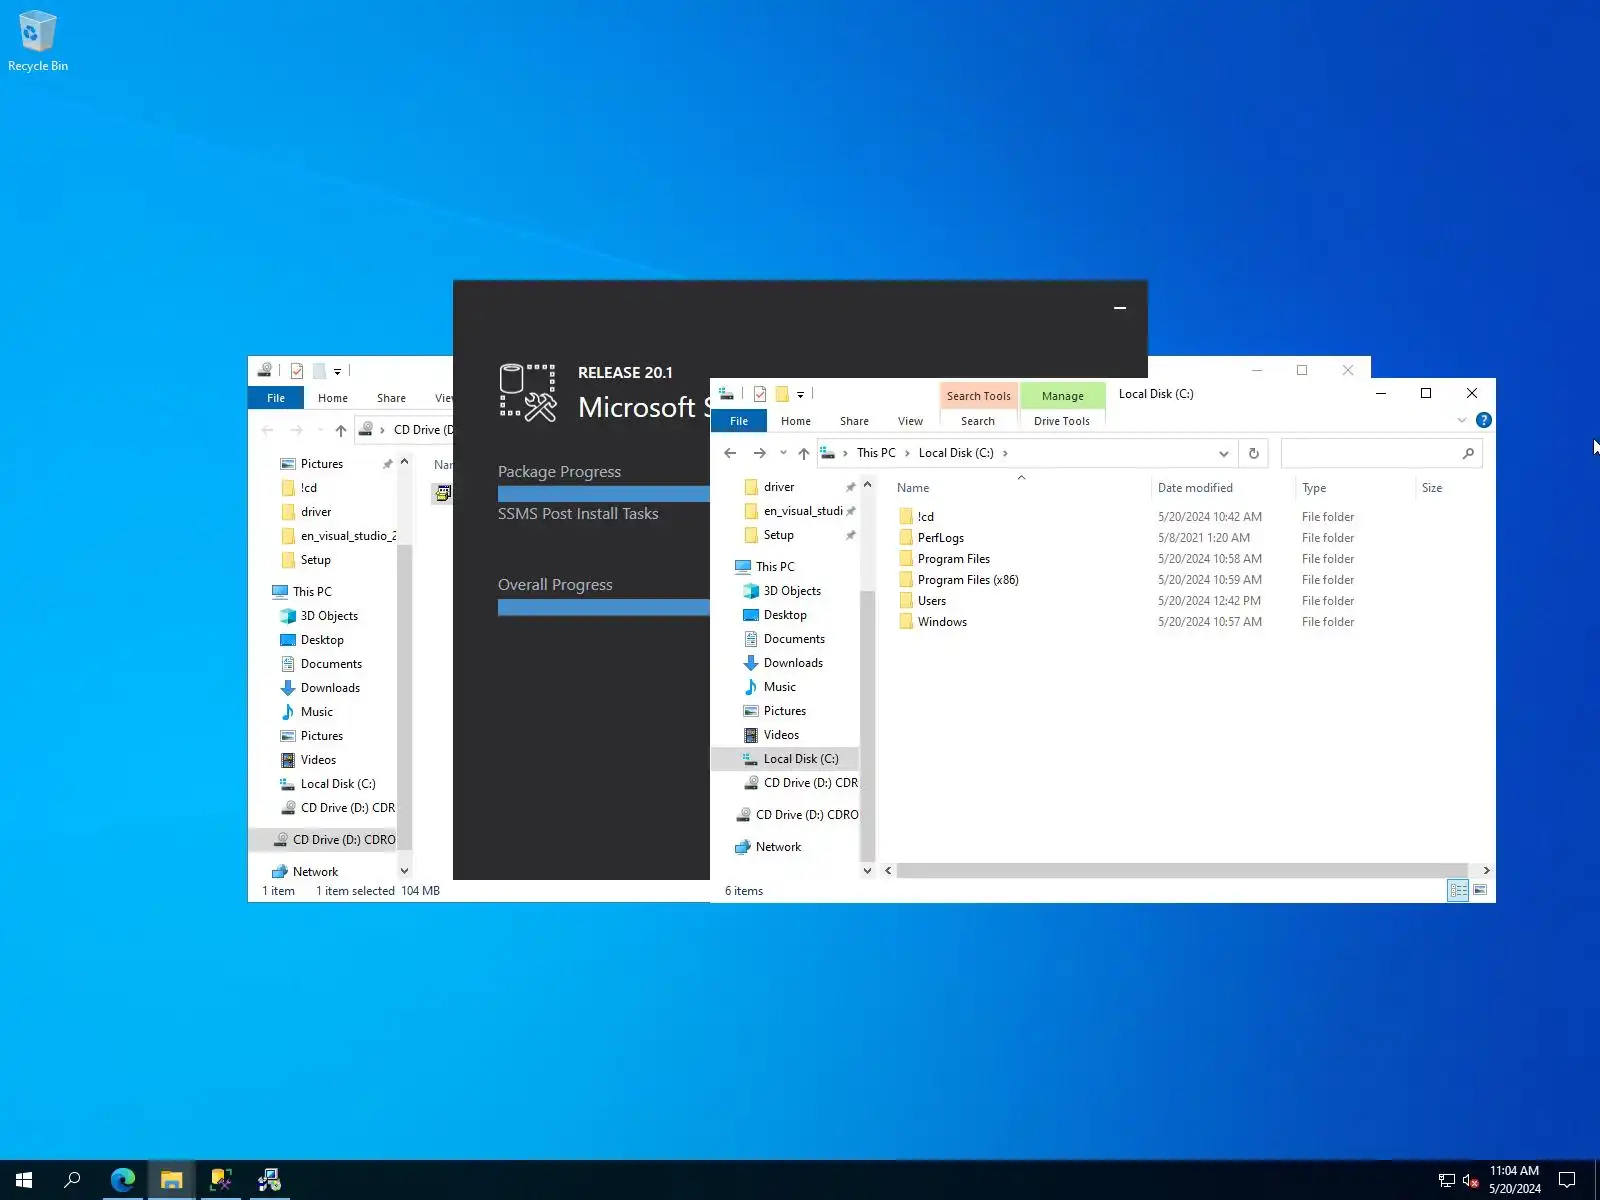
Task: Open Home tab in CD Drive window
Action: (x=333, y=398)
